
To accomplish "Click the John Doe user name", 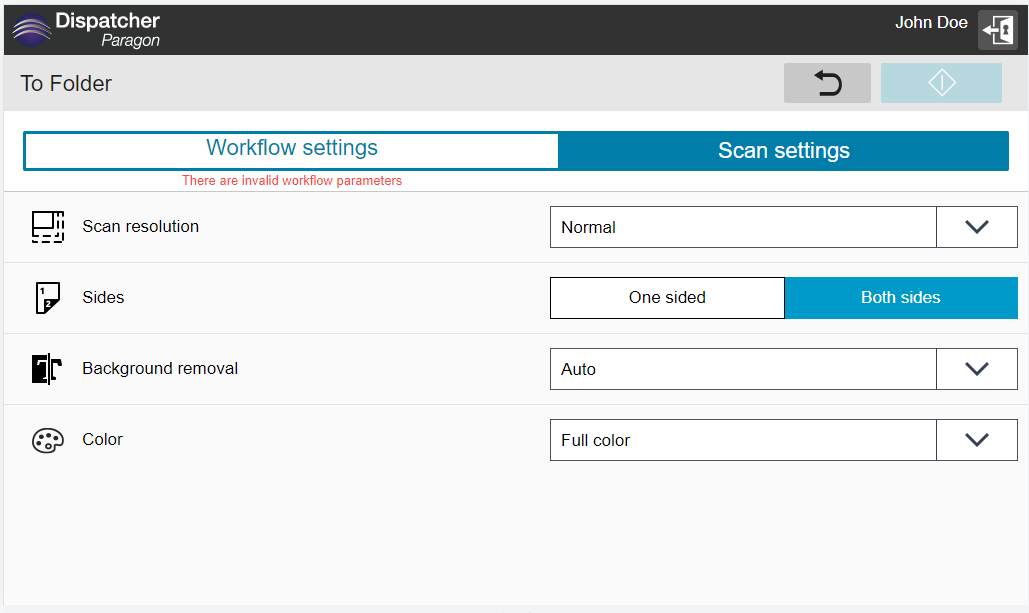I will tap(931, 22).
